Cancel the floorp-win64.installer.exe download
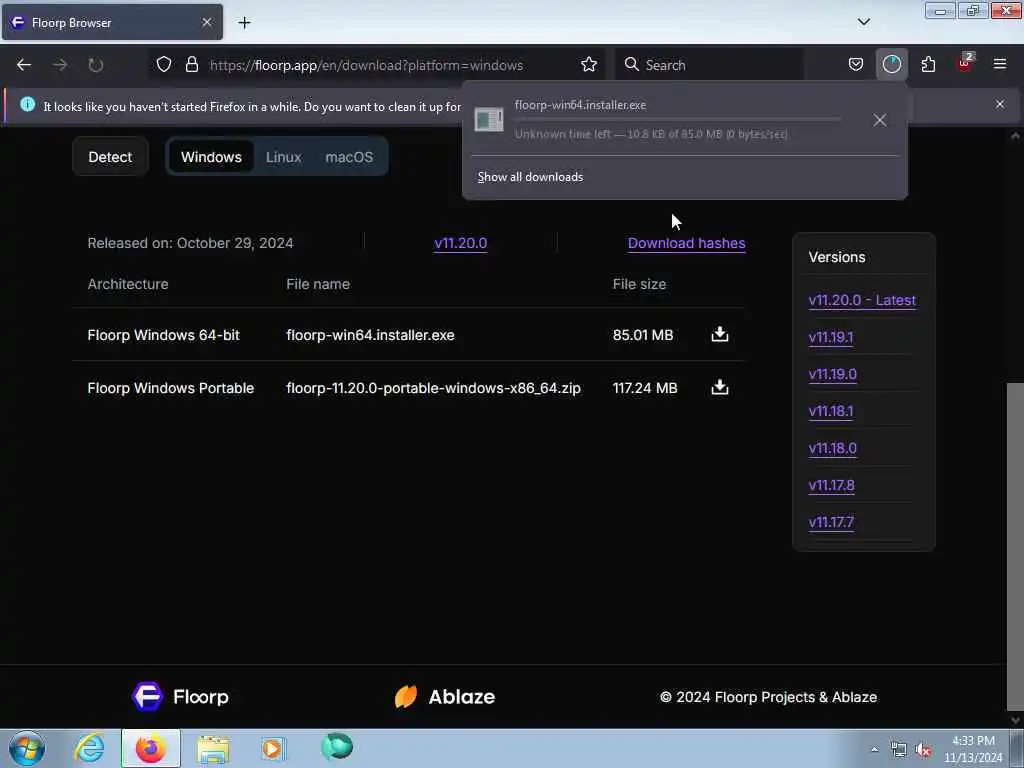Image resolution: width=1024 pixels, height=768 pixels. pos(880,120)
